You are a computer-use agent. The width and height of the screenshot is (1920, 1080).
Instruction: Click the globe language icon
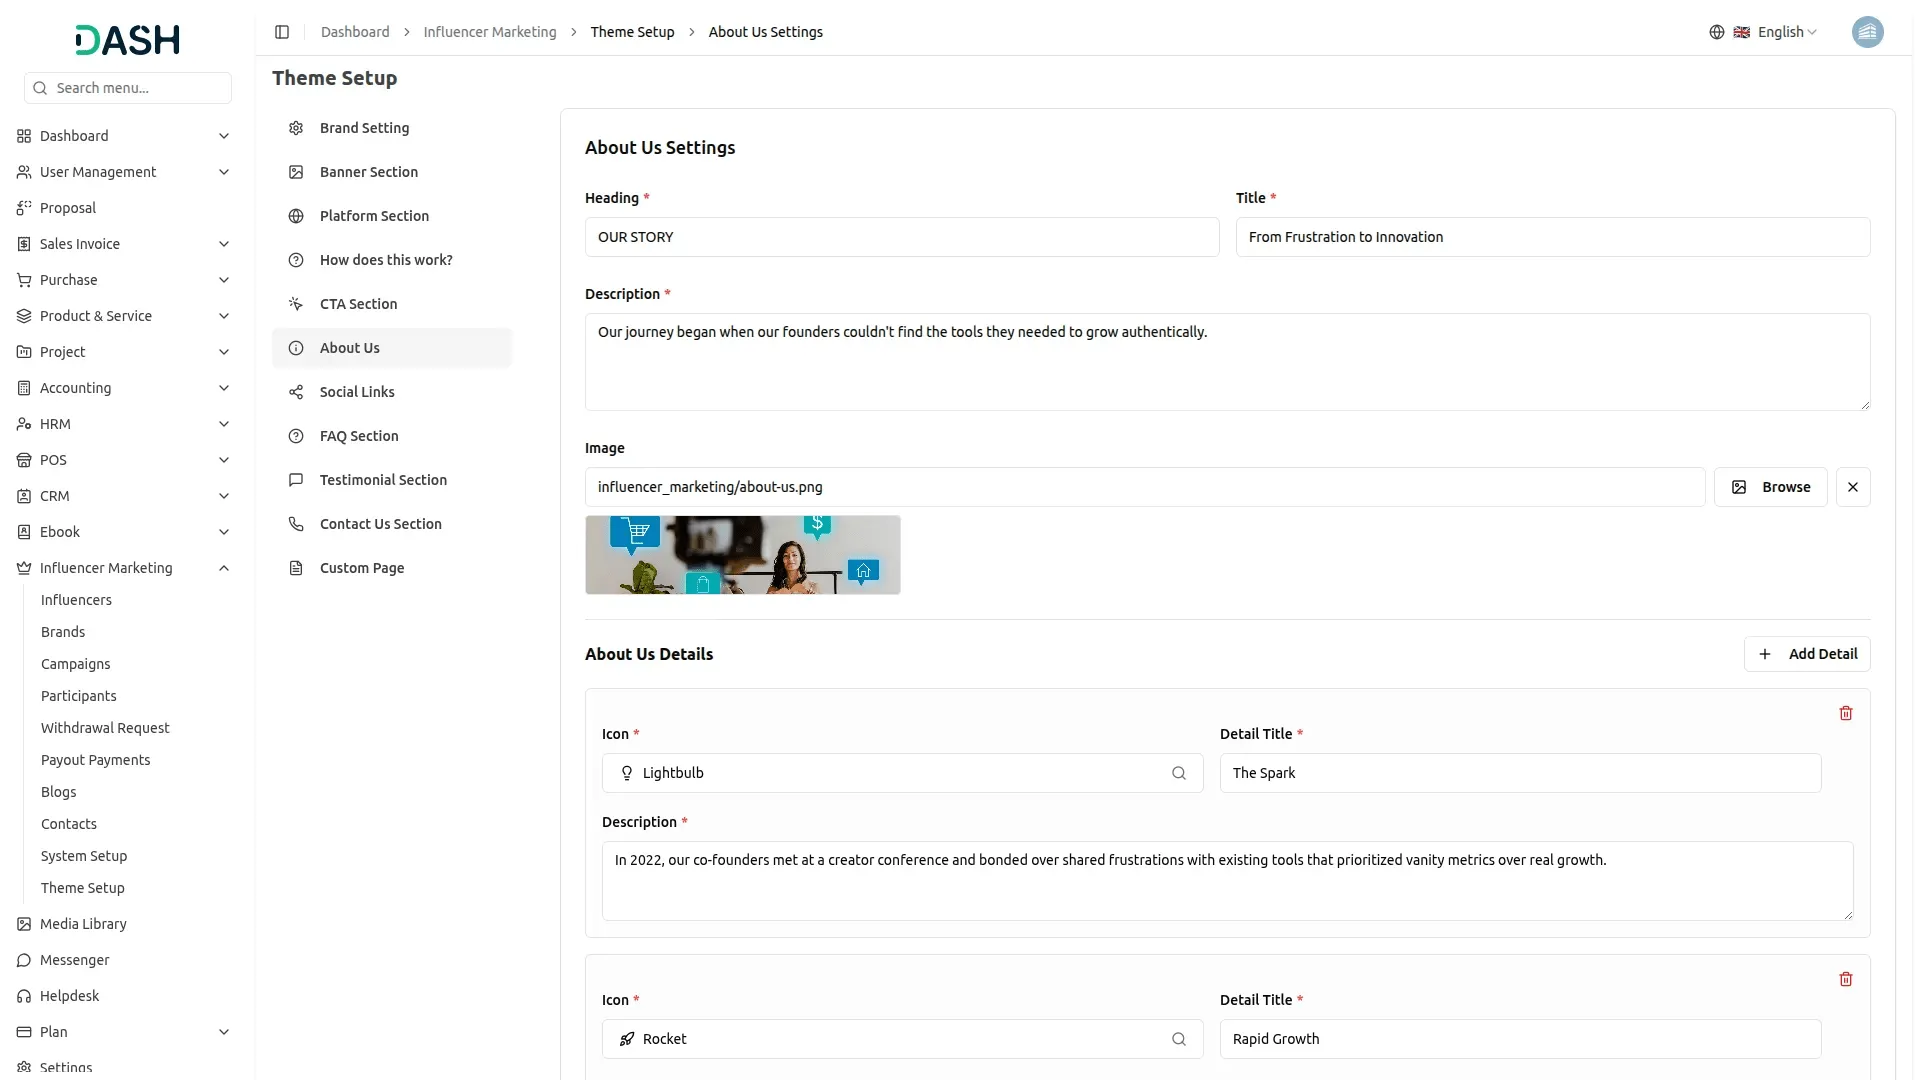point(1717,32)
